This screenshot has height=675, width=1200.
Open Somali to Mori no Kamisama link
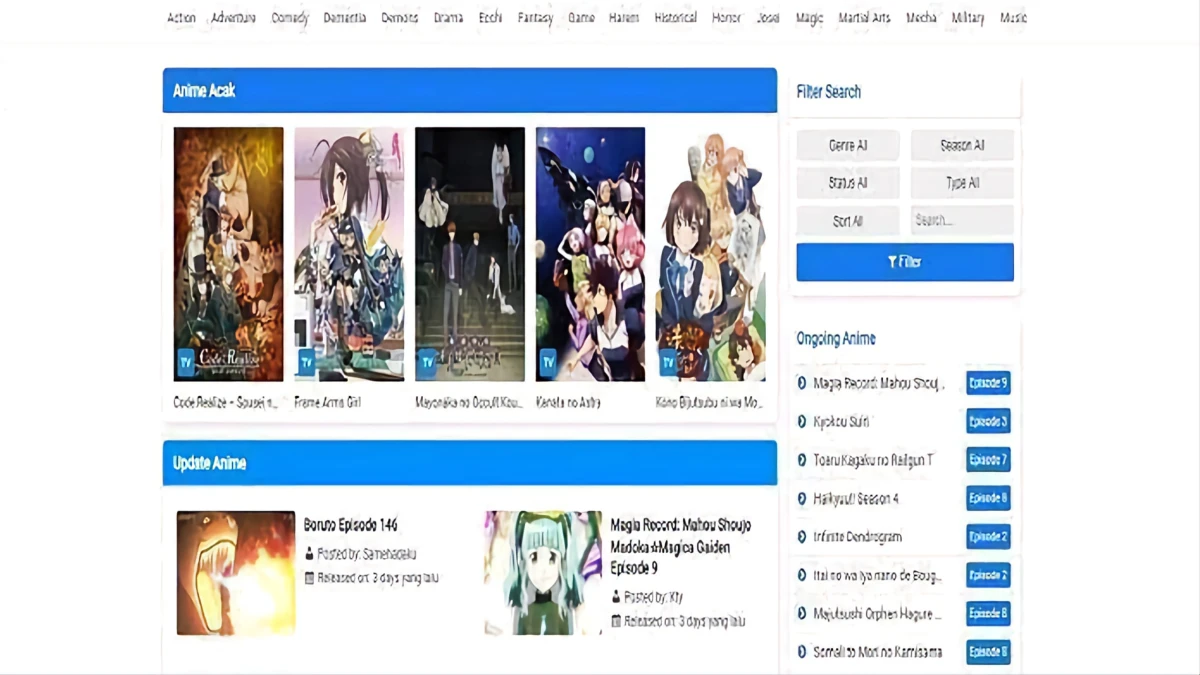pyautogui.click(x=878, y=652)
